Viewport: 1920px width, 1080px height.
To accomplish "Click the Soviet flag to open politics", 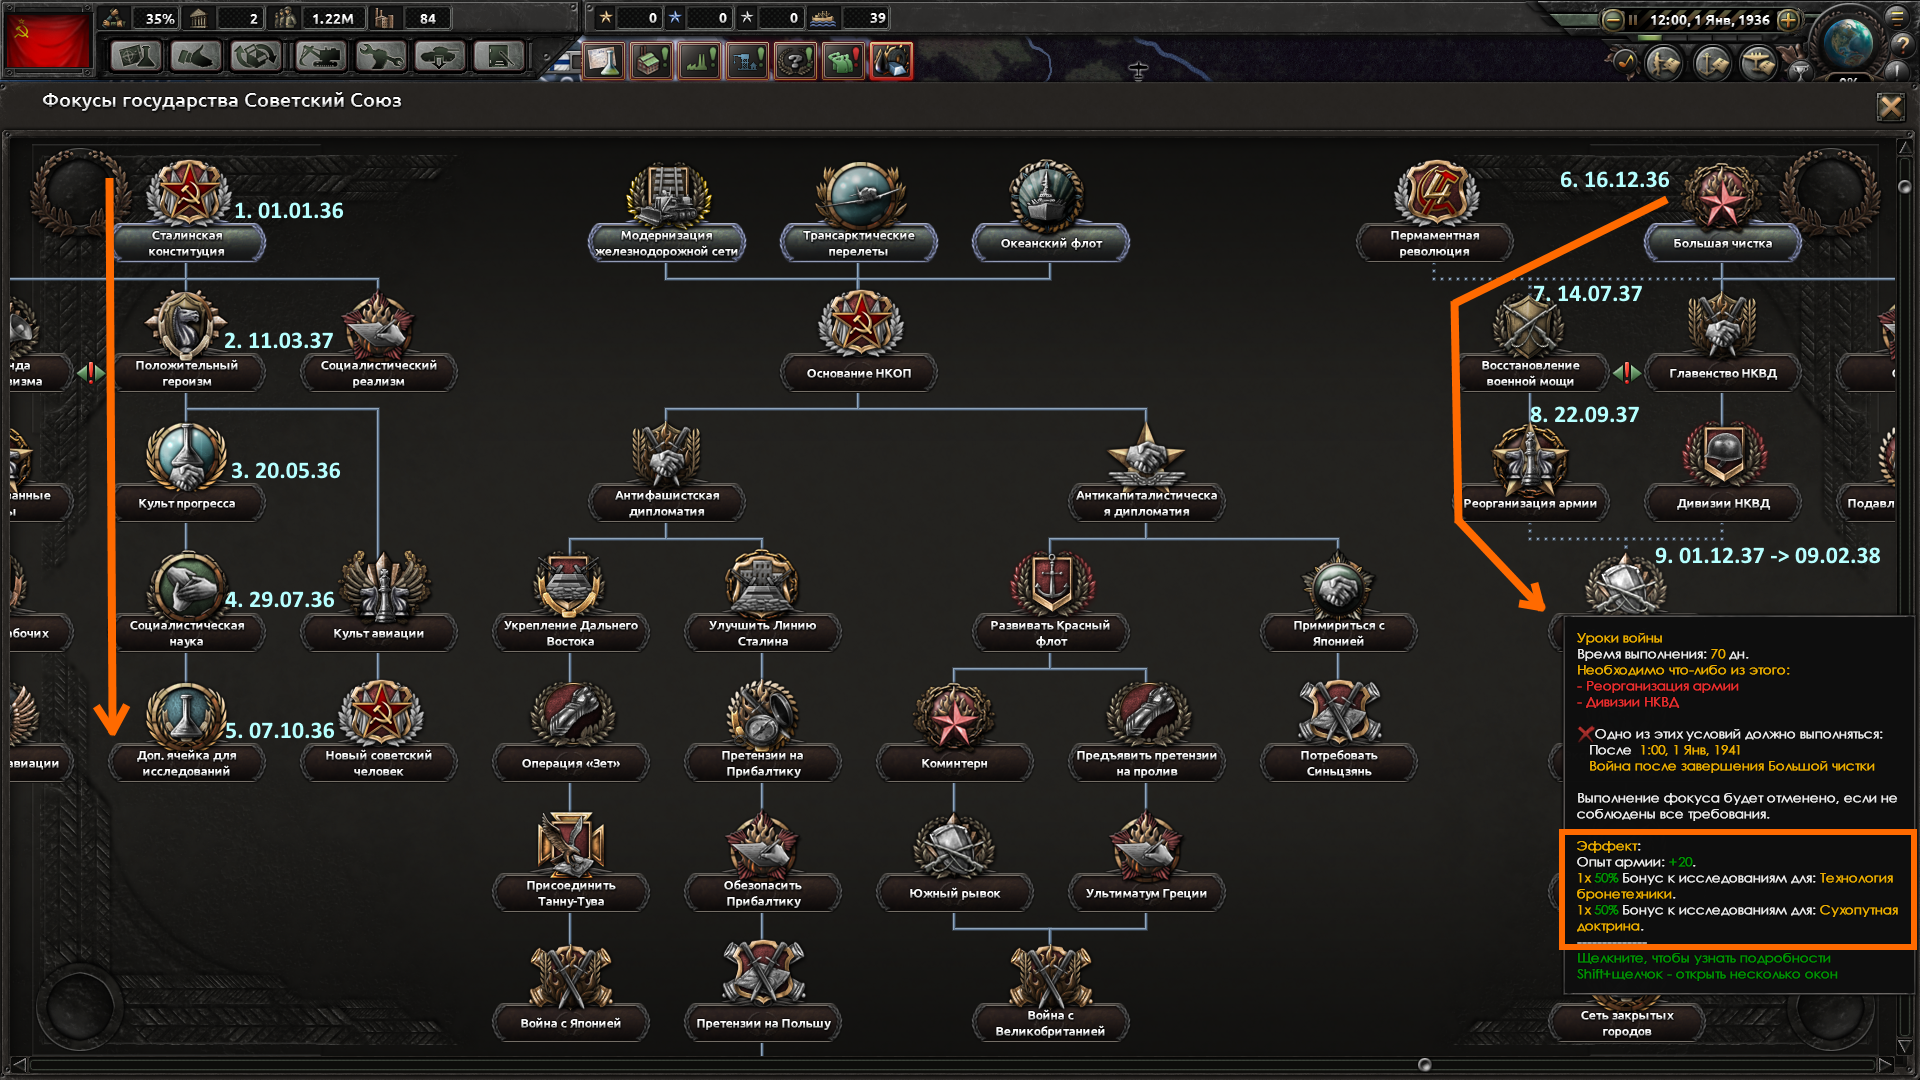I will pos(48,40).
